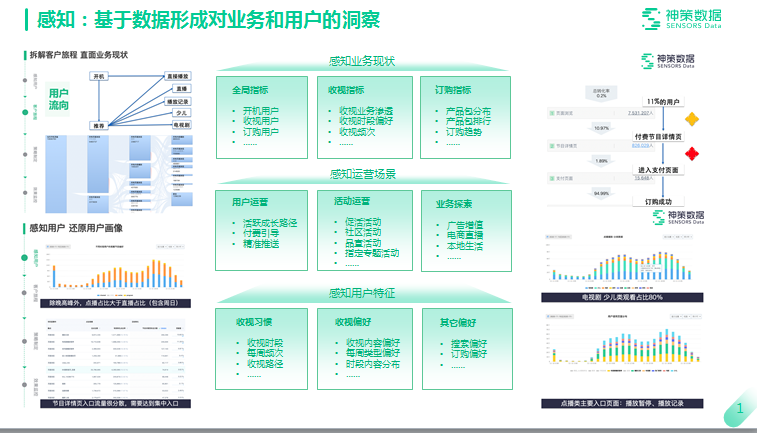Click the 搜索偏好 bullet item
The height and width of the screenshot is (433, 757).
(469, 344)
